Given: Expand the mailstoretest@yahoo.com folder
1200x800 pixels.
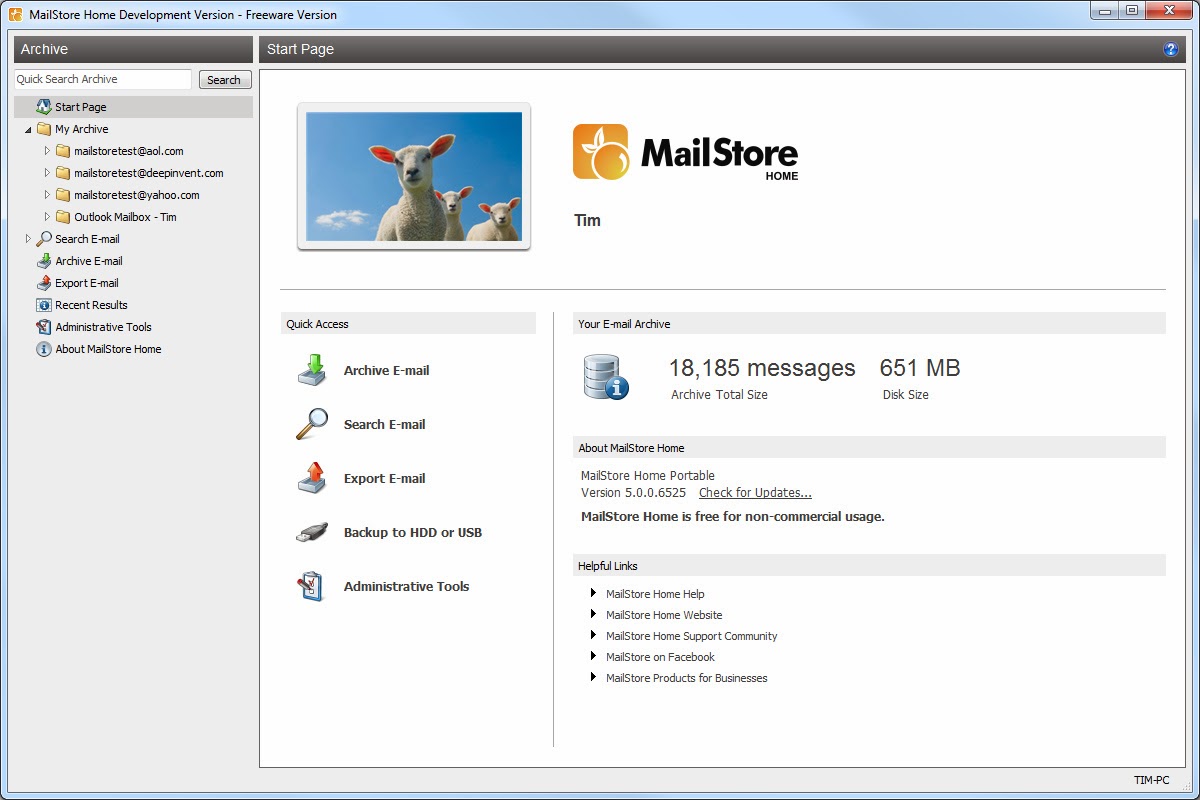Looking at the screenshot, I should click(x=47, y=195).
